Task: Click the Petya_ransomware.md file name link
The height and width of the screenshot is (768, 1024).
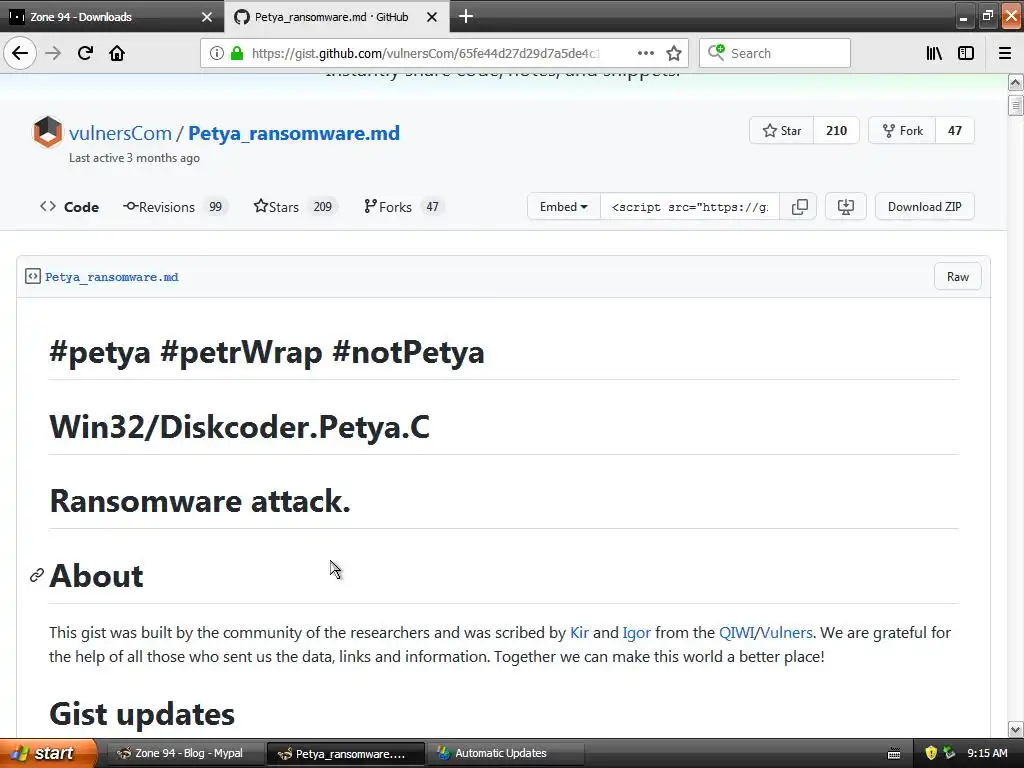Action: [x=112, y=277]
